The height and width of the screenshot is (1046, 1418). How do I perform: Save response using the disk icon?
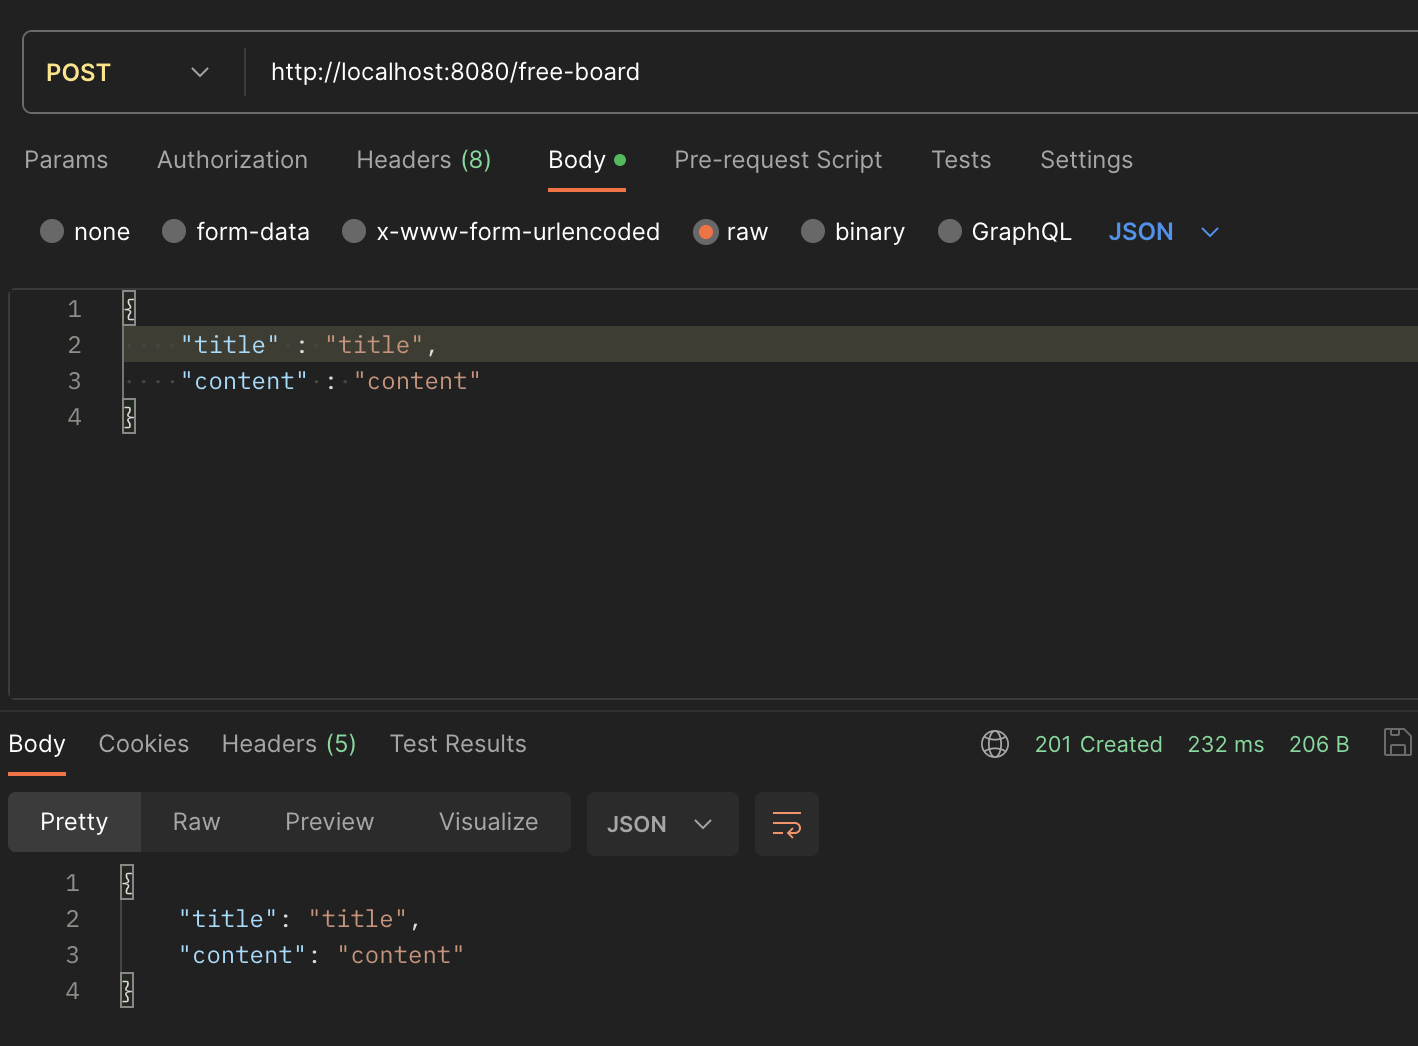[x=1397, y=742]
